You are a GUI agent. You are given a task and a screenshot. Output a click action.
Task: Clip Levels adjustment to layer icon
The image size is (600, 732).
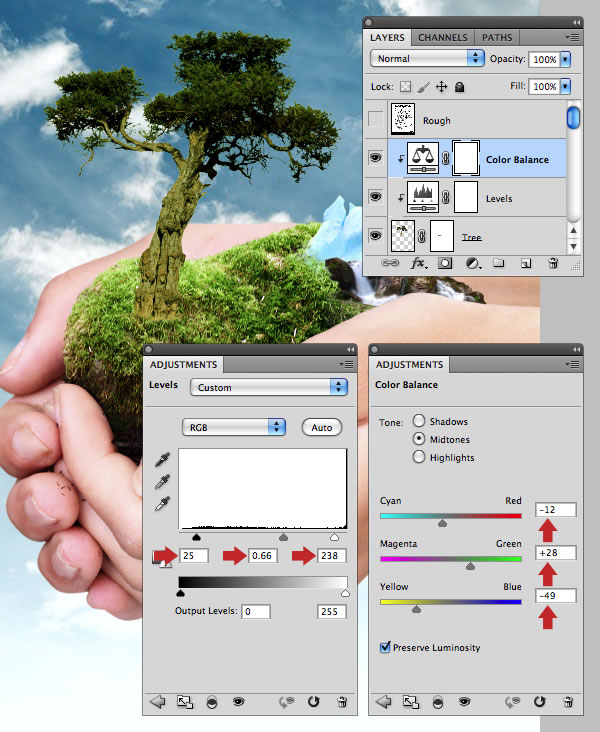click(x=212, y=702)
